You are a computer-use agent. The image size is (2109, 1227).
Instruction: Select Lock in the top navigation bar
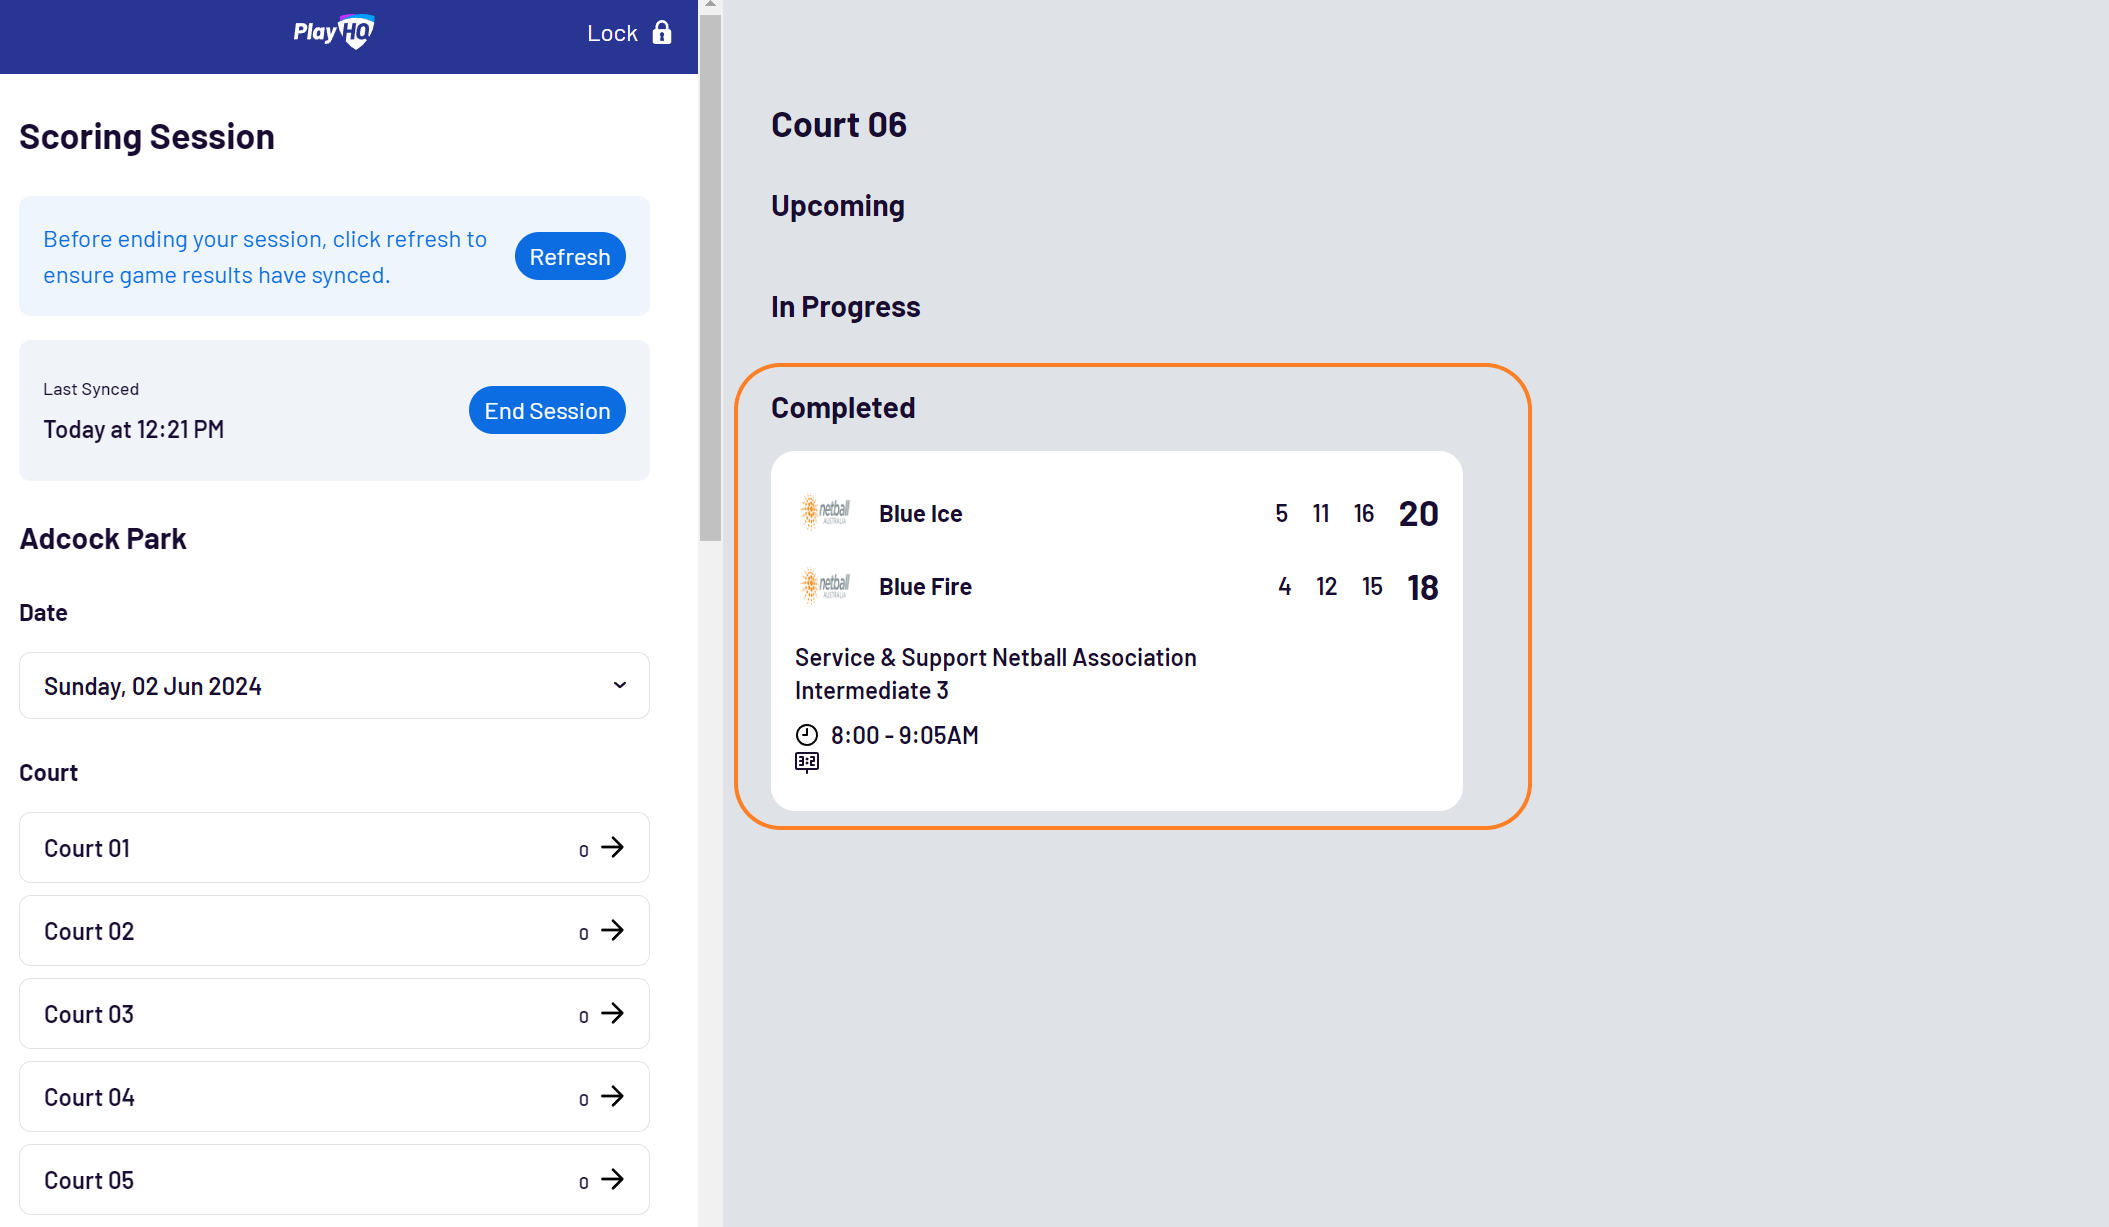click(x=613, y=32)
